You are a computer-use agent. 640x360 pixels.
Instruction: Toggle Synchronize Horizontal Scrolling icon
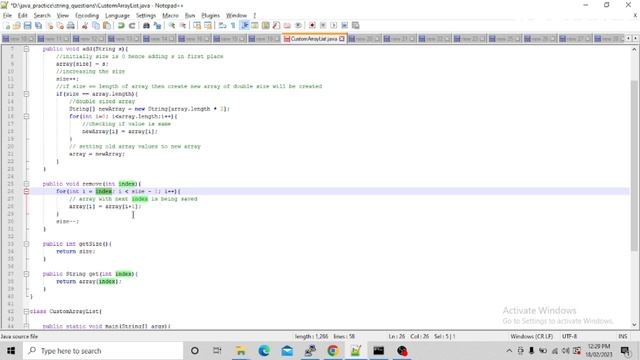(208, 25)
